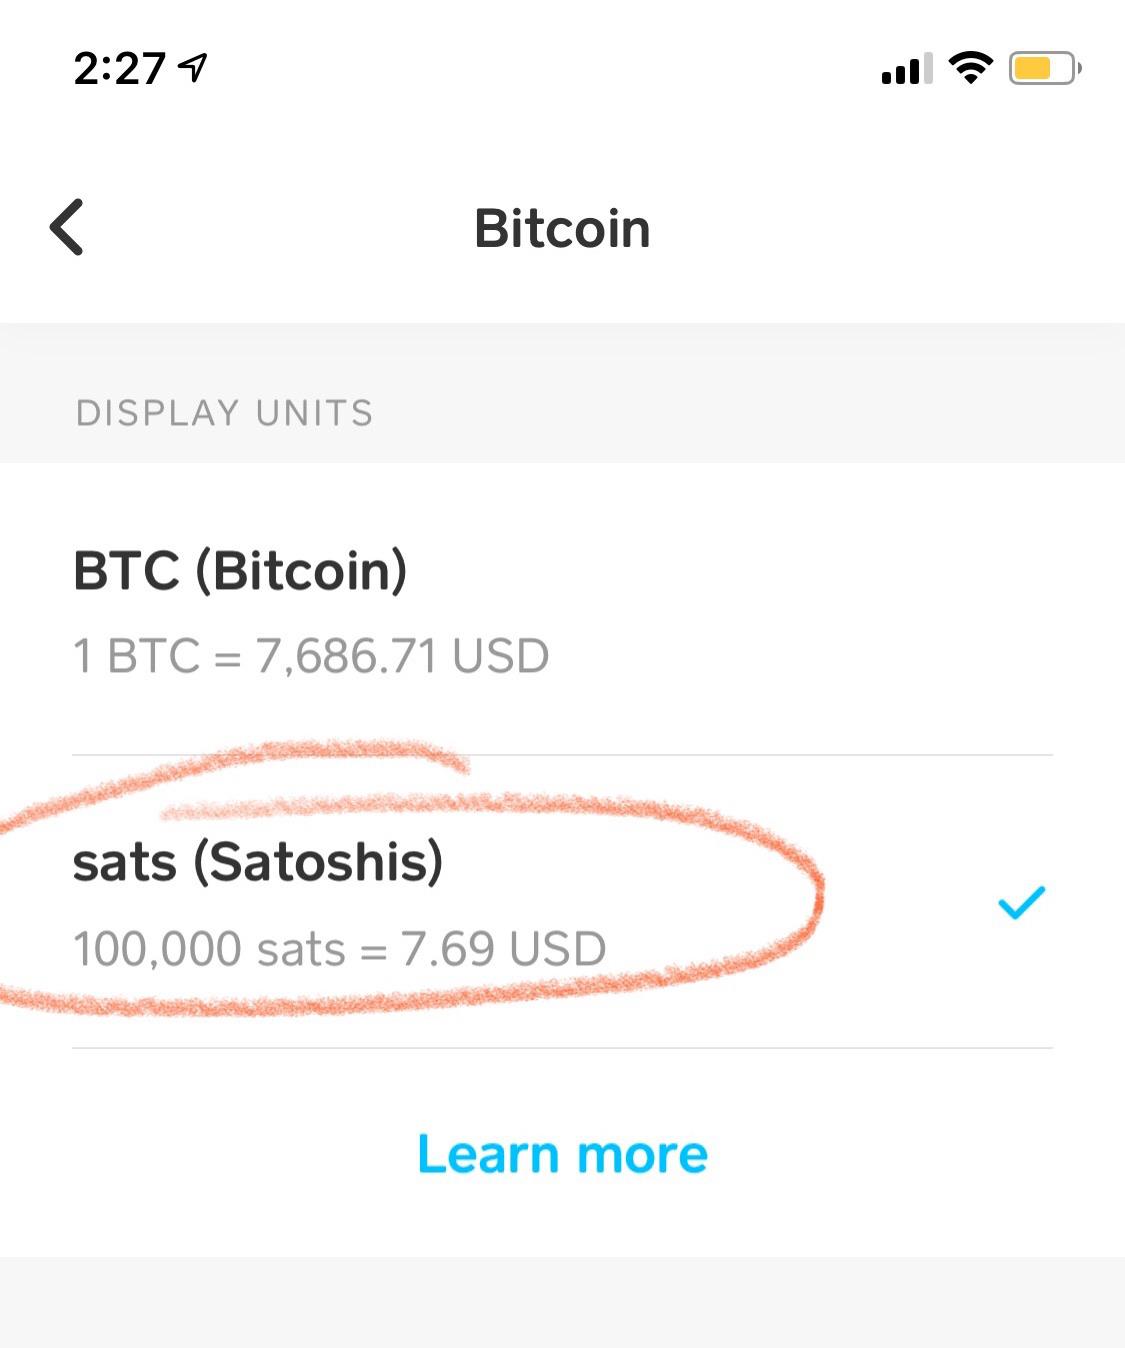Screen dimensions: 1125x1348
Task: Tap the 2:27 clock in status bar
Action: point(119,69)
